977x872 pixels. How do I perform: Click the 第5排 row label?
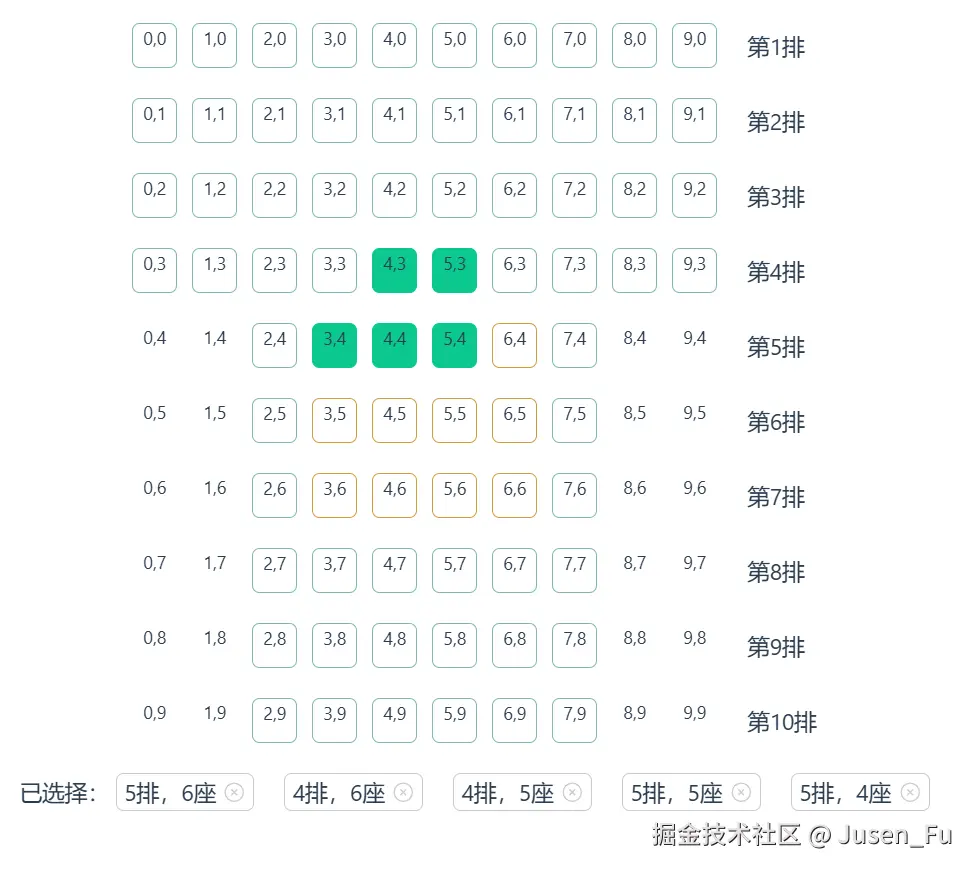pos(776,347)
